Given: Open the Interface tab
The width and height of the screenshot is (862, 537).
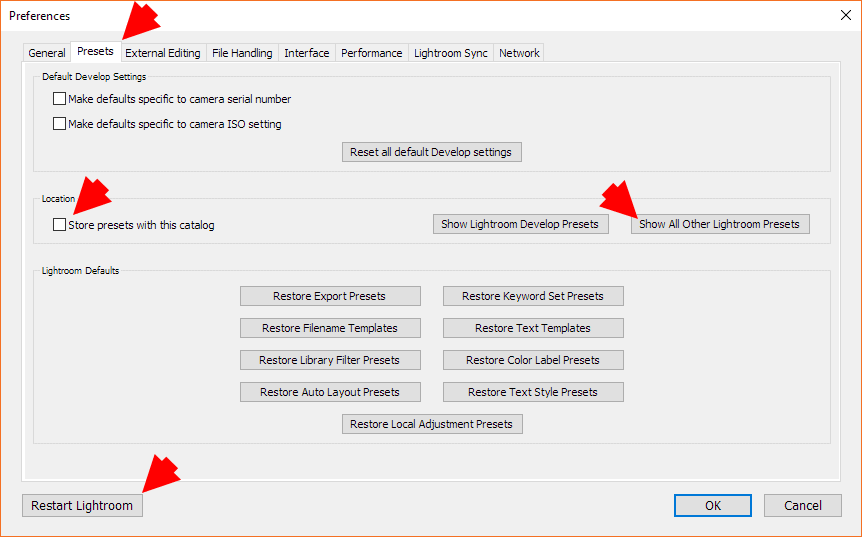Looking at the screenshot, I should tap(307, 53).
